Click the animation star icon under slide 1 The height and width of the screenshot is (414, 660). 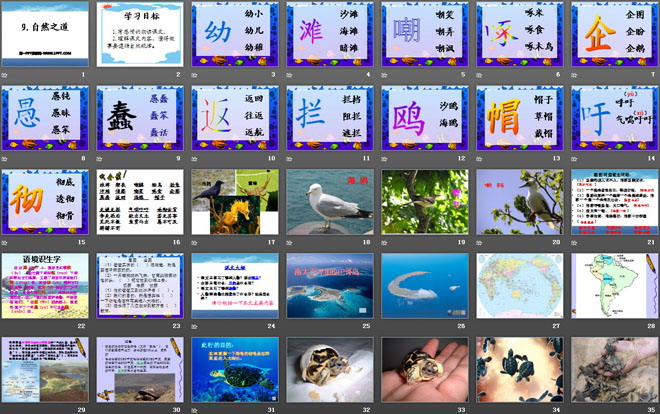click(x=6, y=74)
